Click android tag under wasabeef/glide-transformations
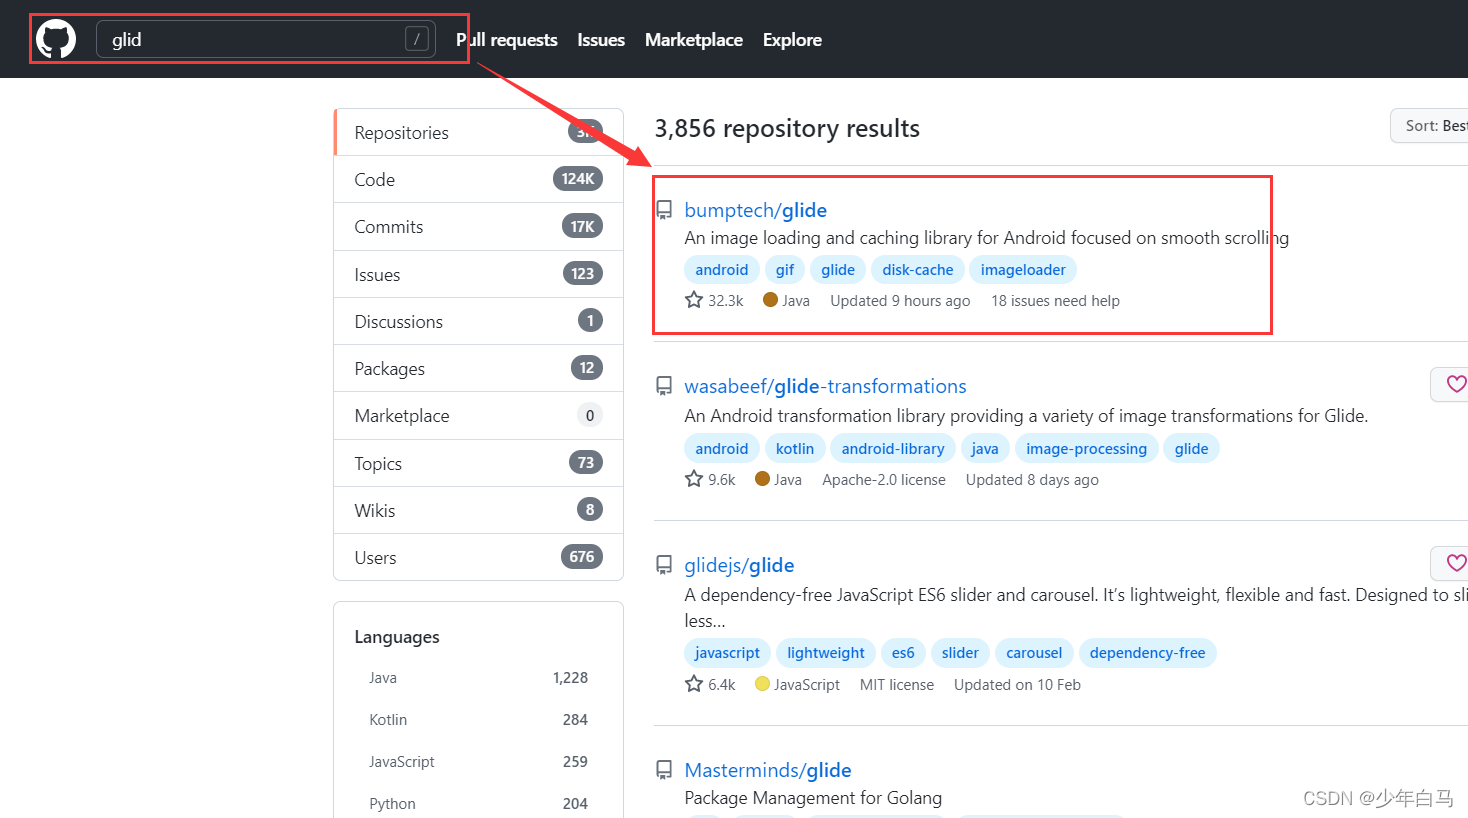1468x818 pixels. [x=722, y=449]
